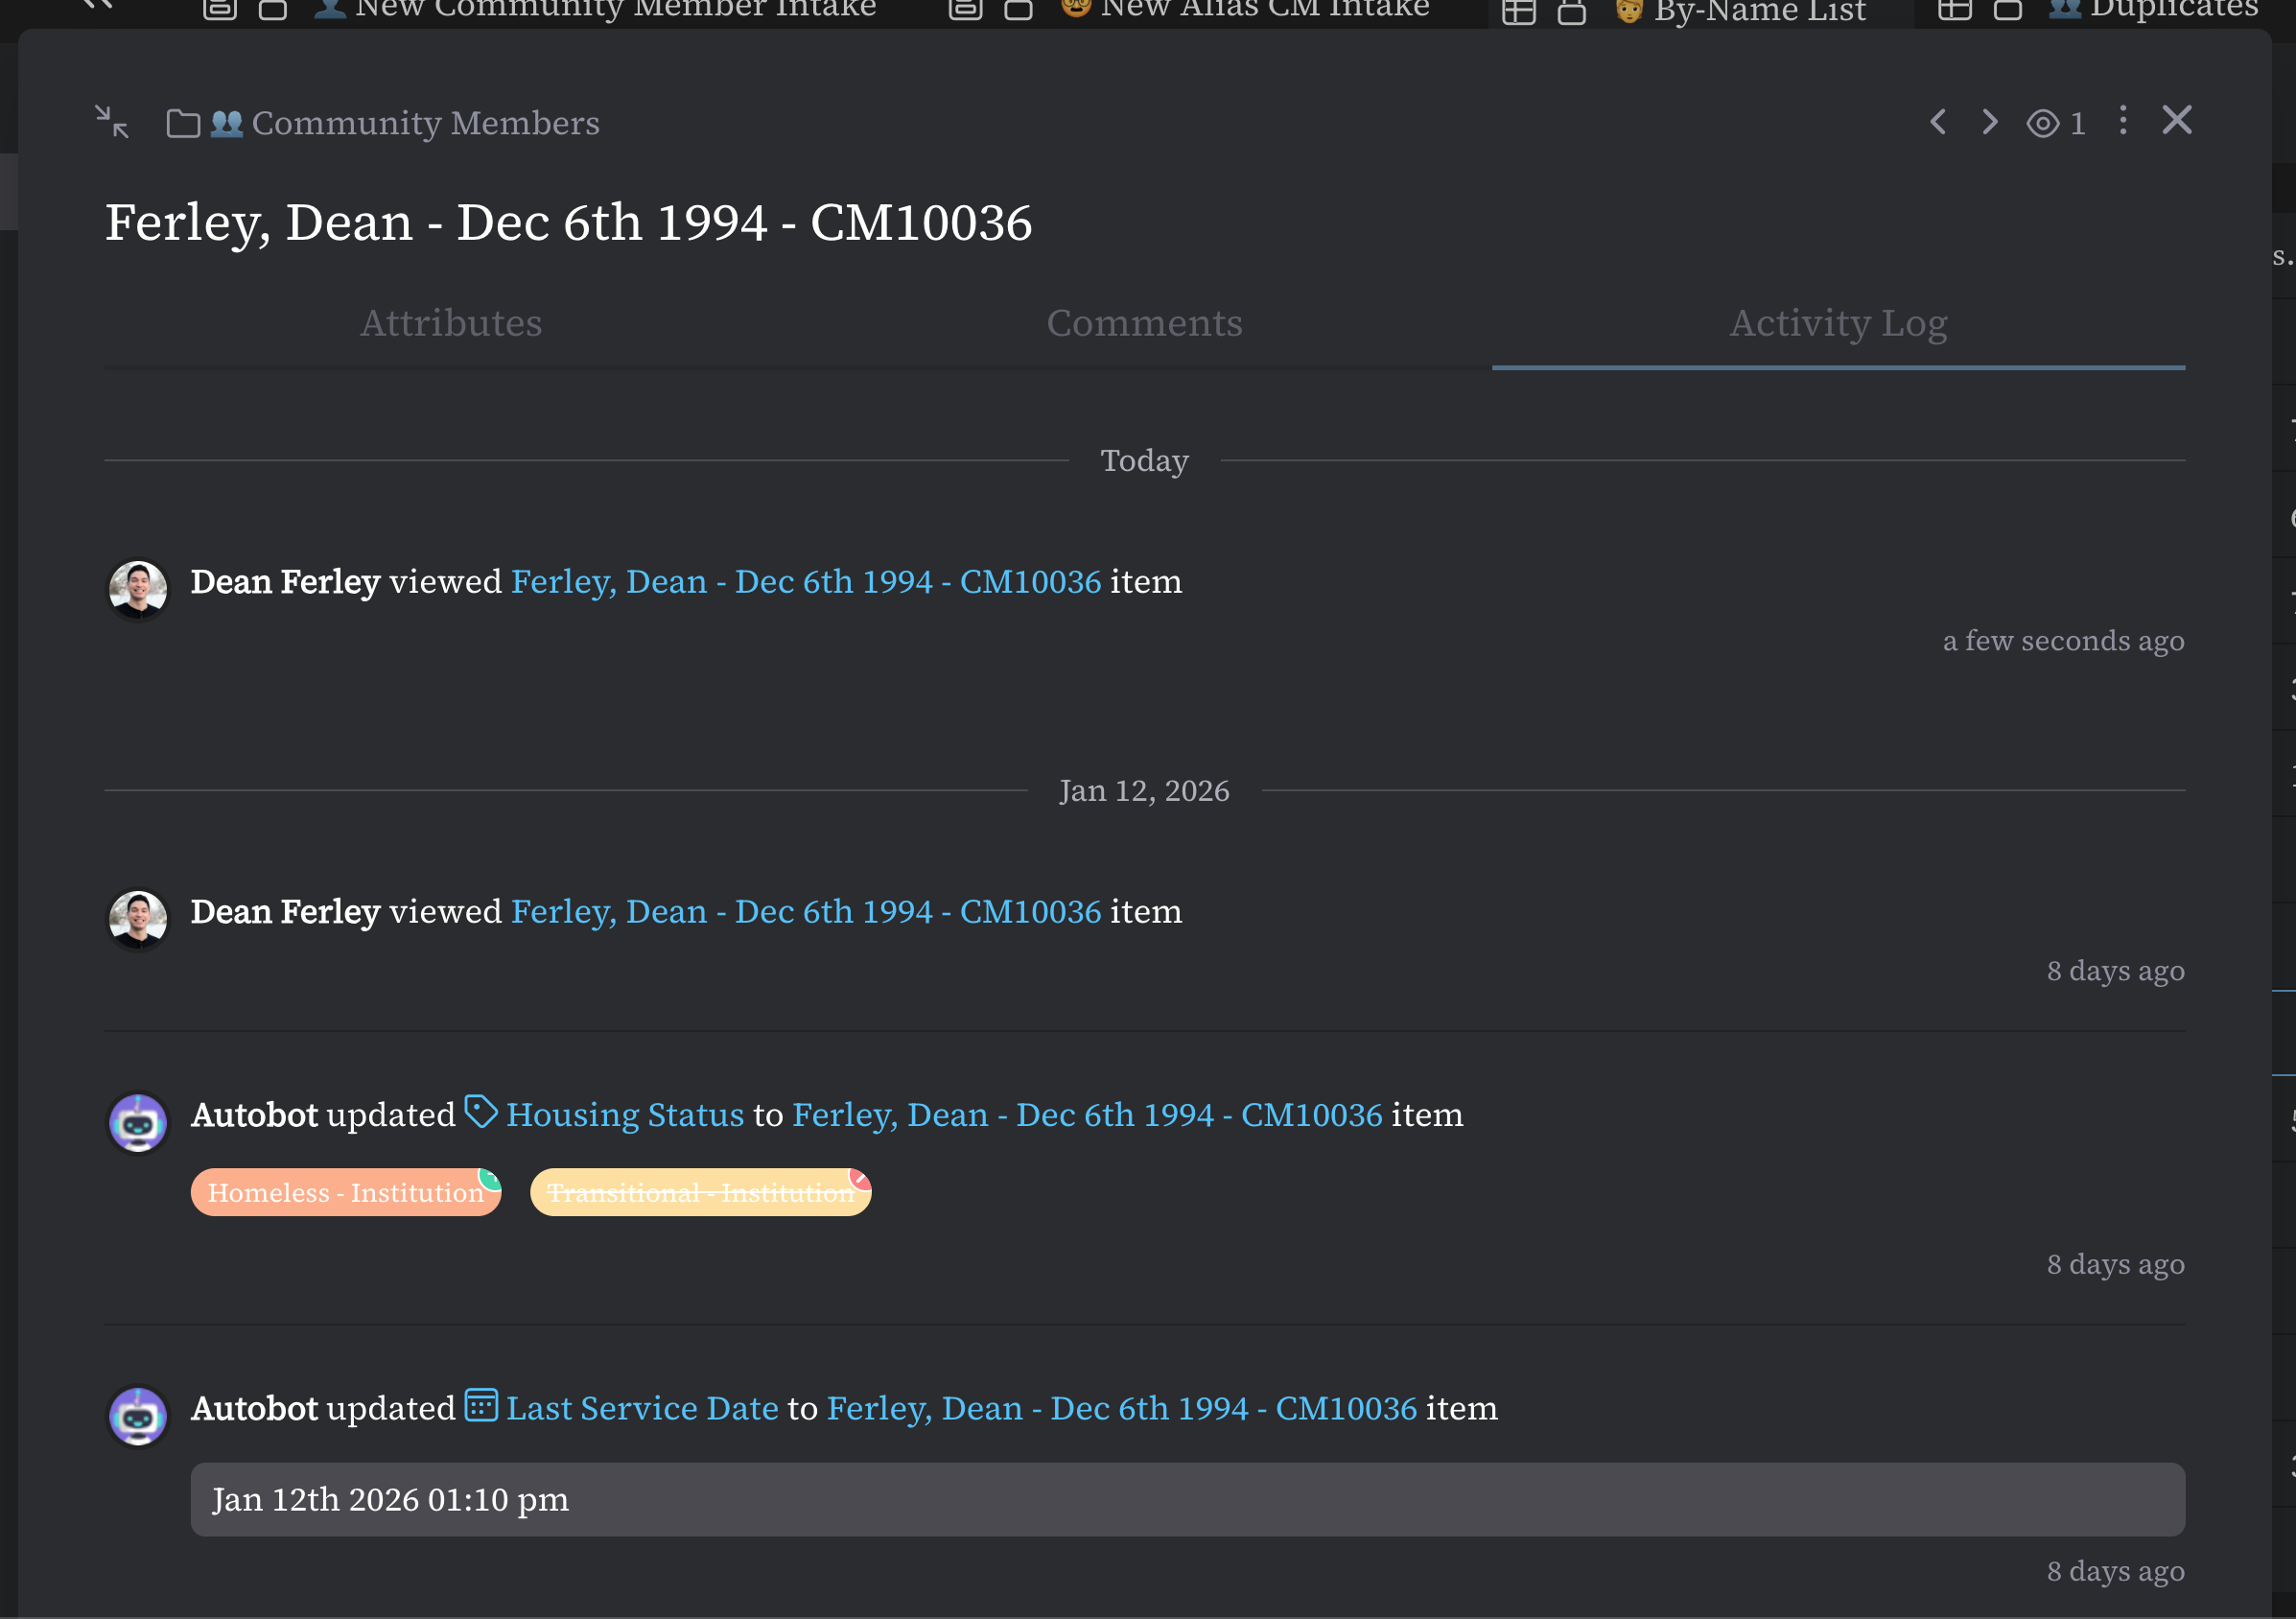The image size is (2296, 1619).
Task: Toggle the watchers eye icon
Action: tap(2042, 124)
